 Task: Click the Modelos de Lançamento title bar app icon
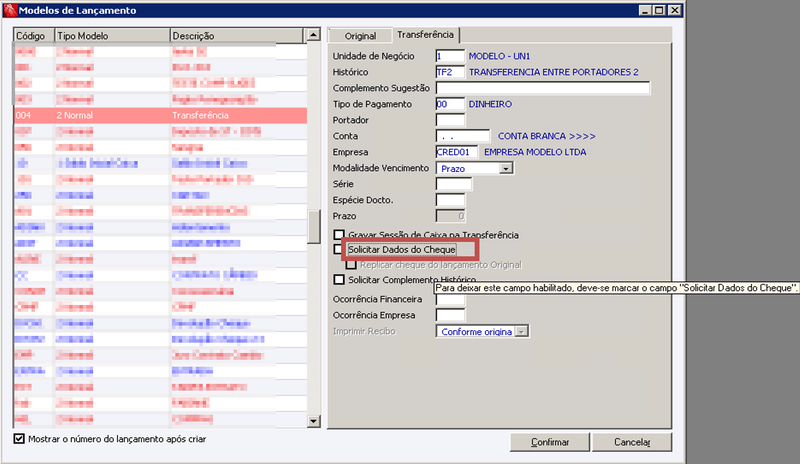pos(10,10)
